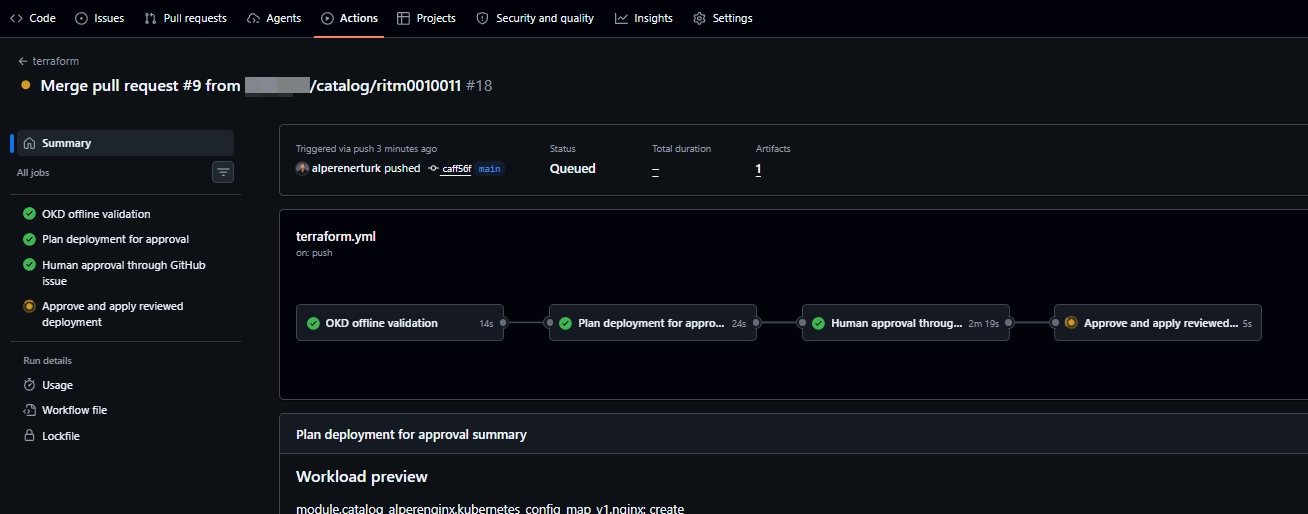Screen dimensions: 1308x514
Task: Open commit caff56f
Action: tap(456, 169)
